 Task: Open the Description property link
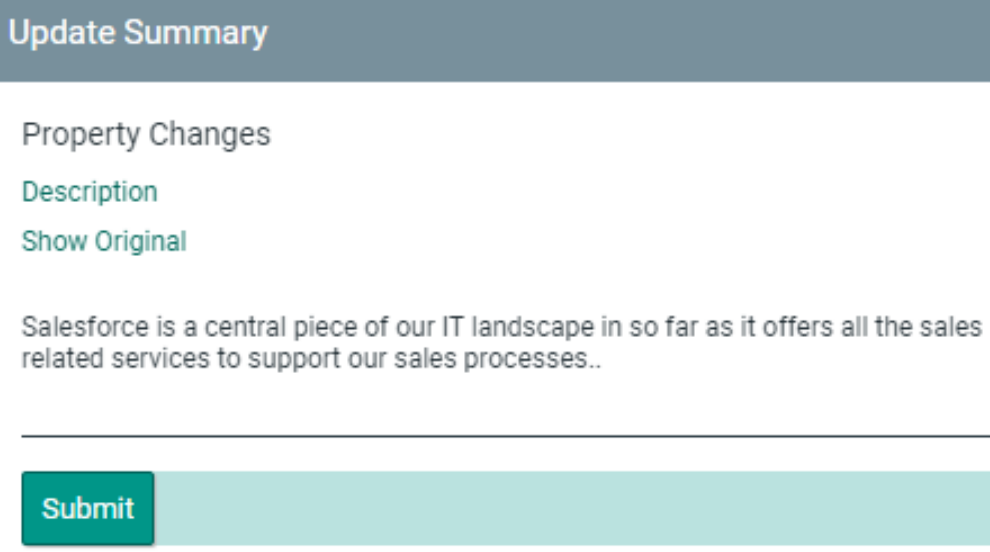tap(90, 191)
